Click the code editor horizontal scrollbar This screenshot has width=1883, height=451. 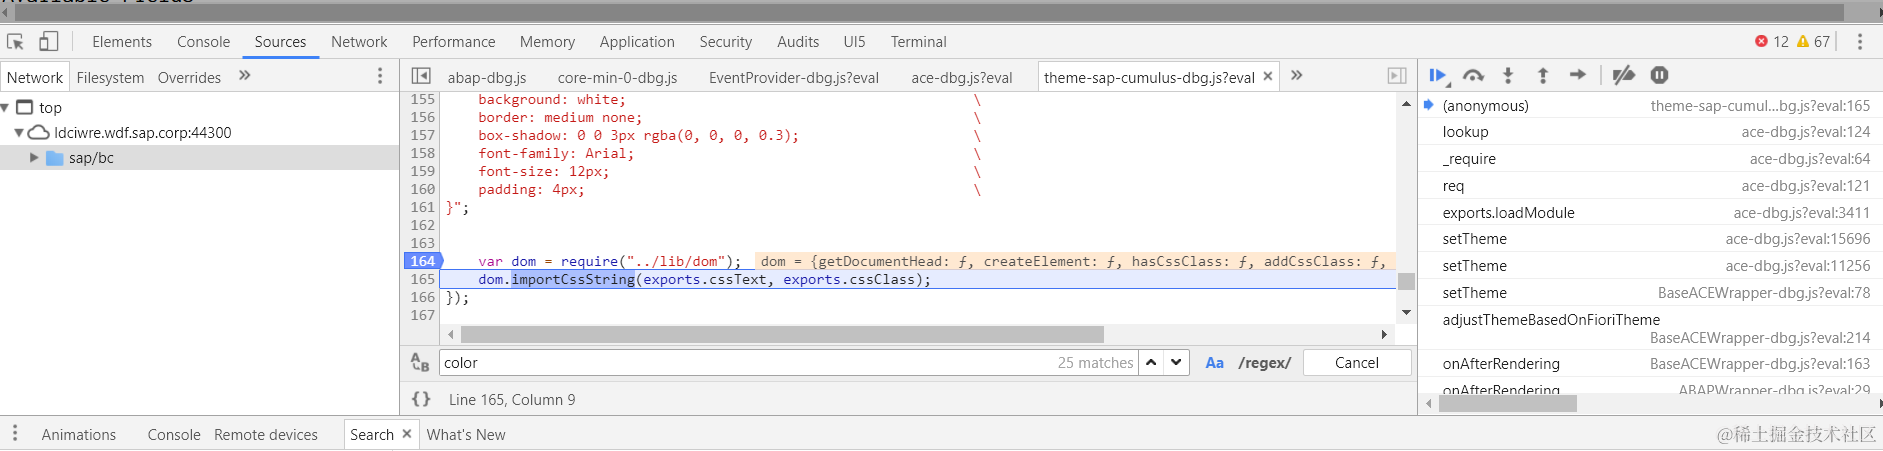point(782,334)
